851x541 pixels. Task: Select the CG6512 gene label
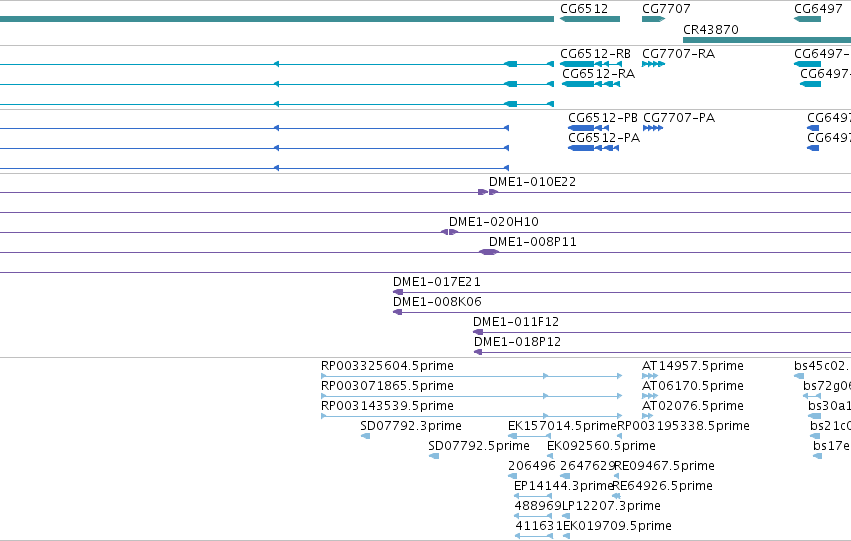(x=583, y=9)
